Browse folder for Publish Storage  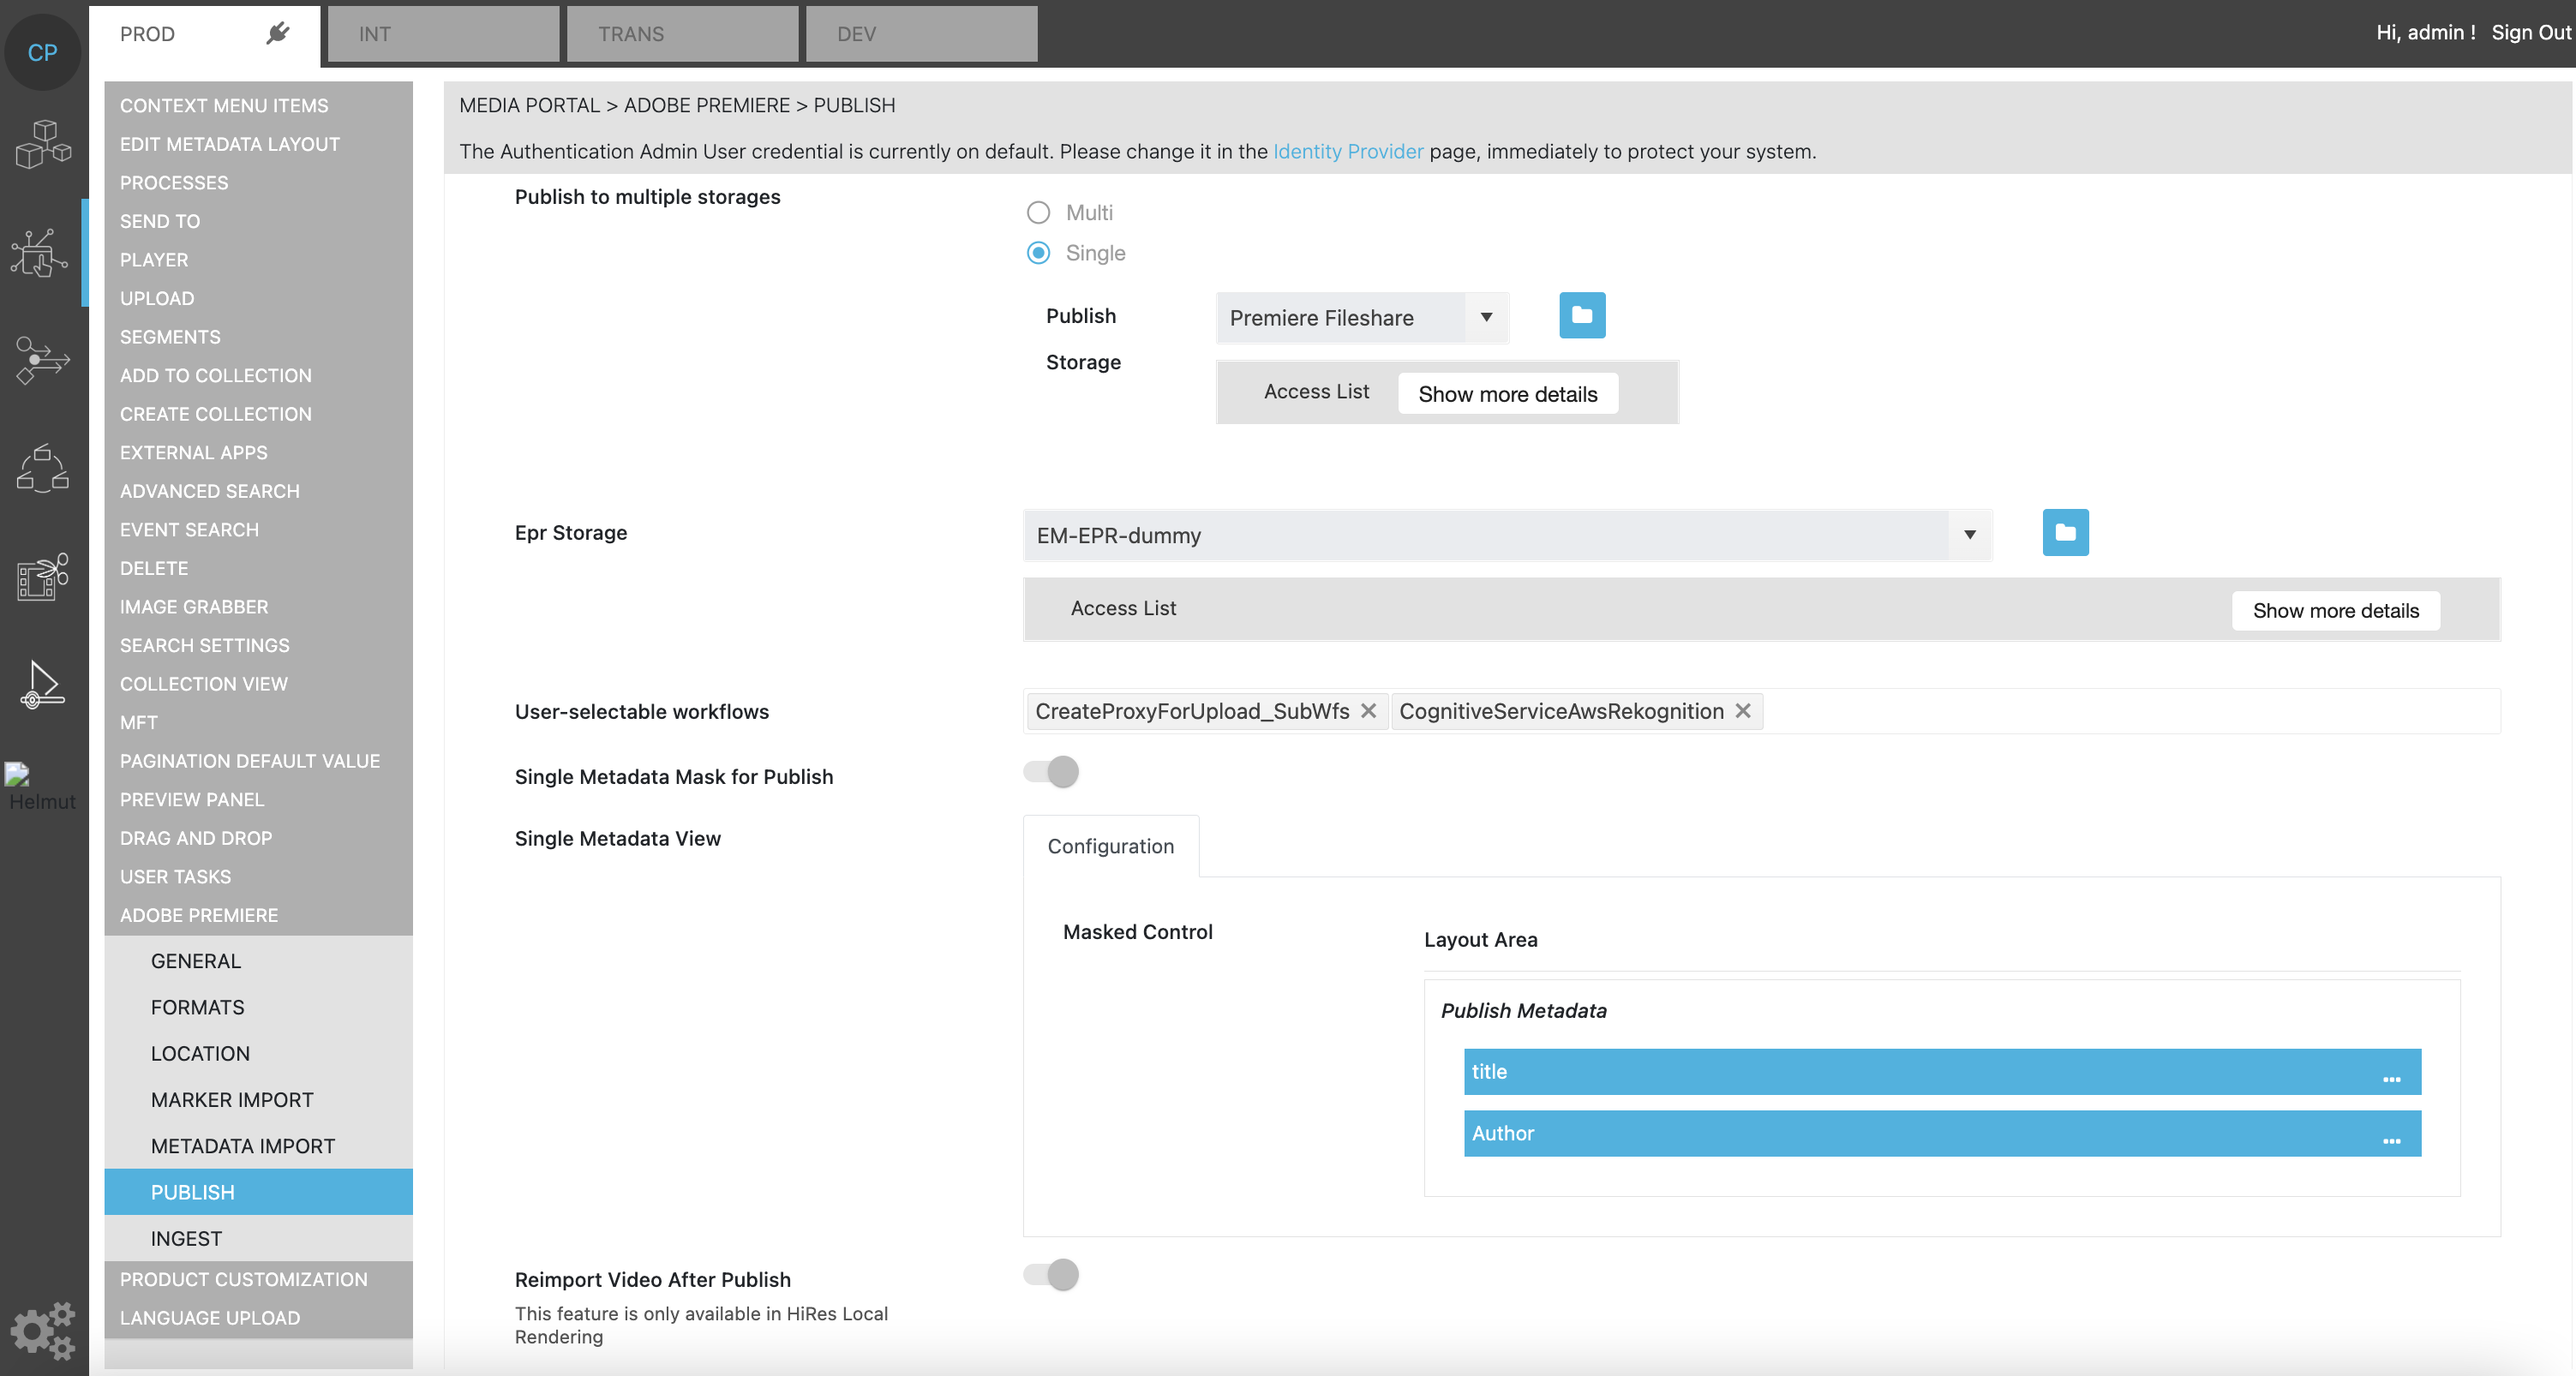click(x=1581, y=316)
